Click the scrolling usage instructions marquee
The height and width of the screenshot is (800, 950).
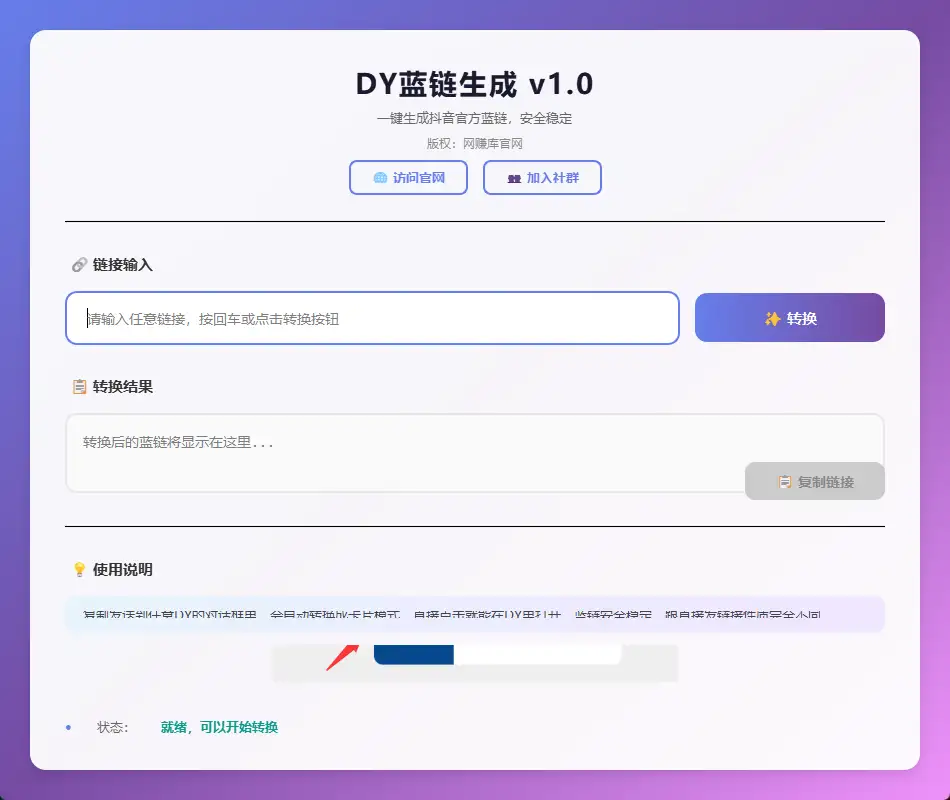(475, 614)
